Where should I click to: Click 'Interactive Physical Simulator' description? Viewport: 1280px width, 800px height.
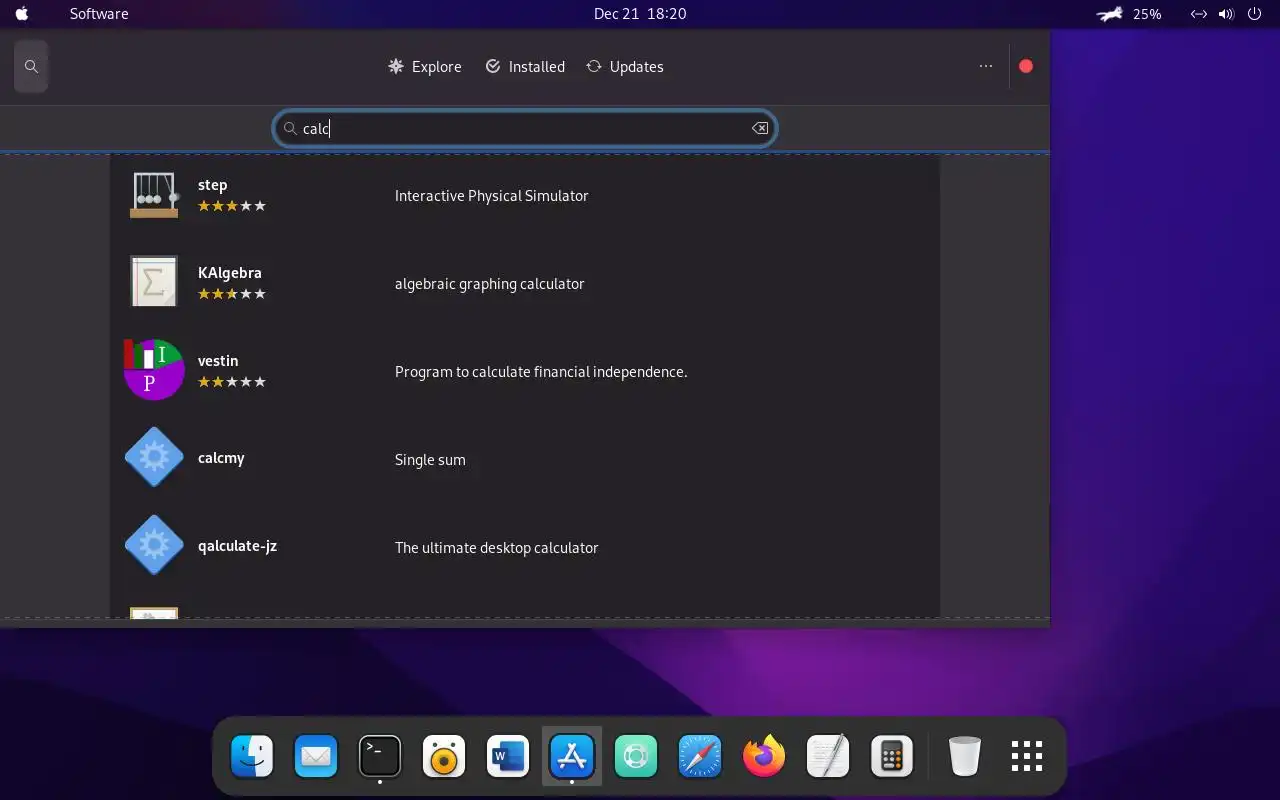[491, 196]
